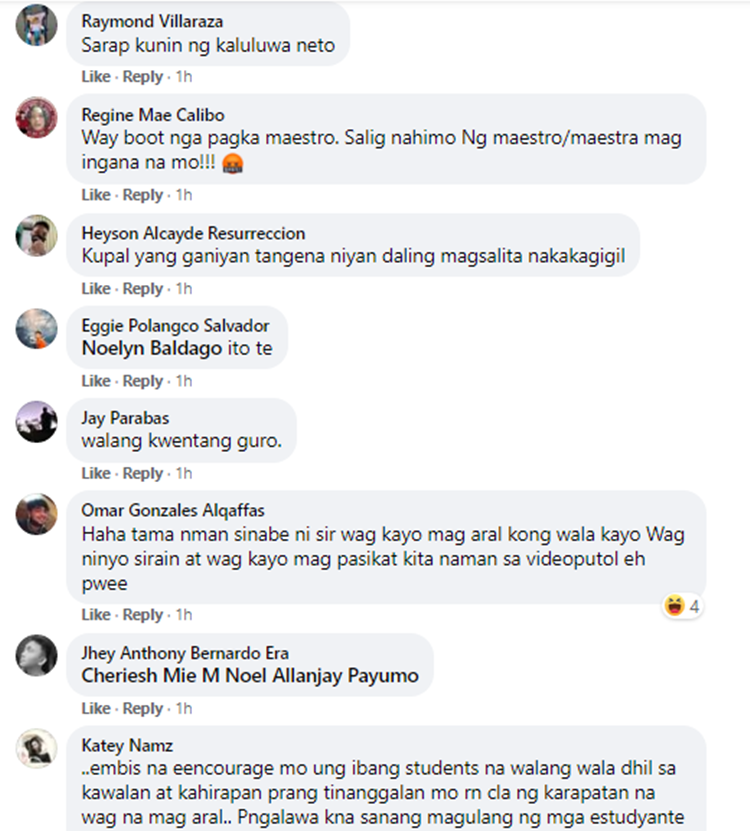750x831 pixels.
Task: Open Regine Mae Calibo's avatar
Action: pyautogui.click(x=36, y=118)
